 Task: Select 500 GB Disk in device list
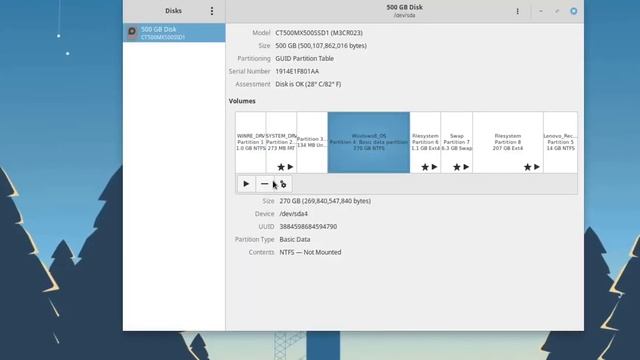click(174, 33)
